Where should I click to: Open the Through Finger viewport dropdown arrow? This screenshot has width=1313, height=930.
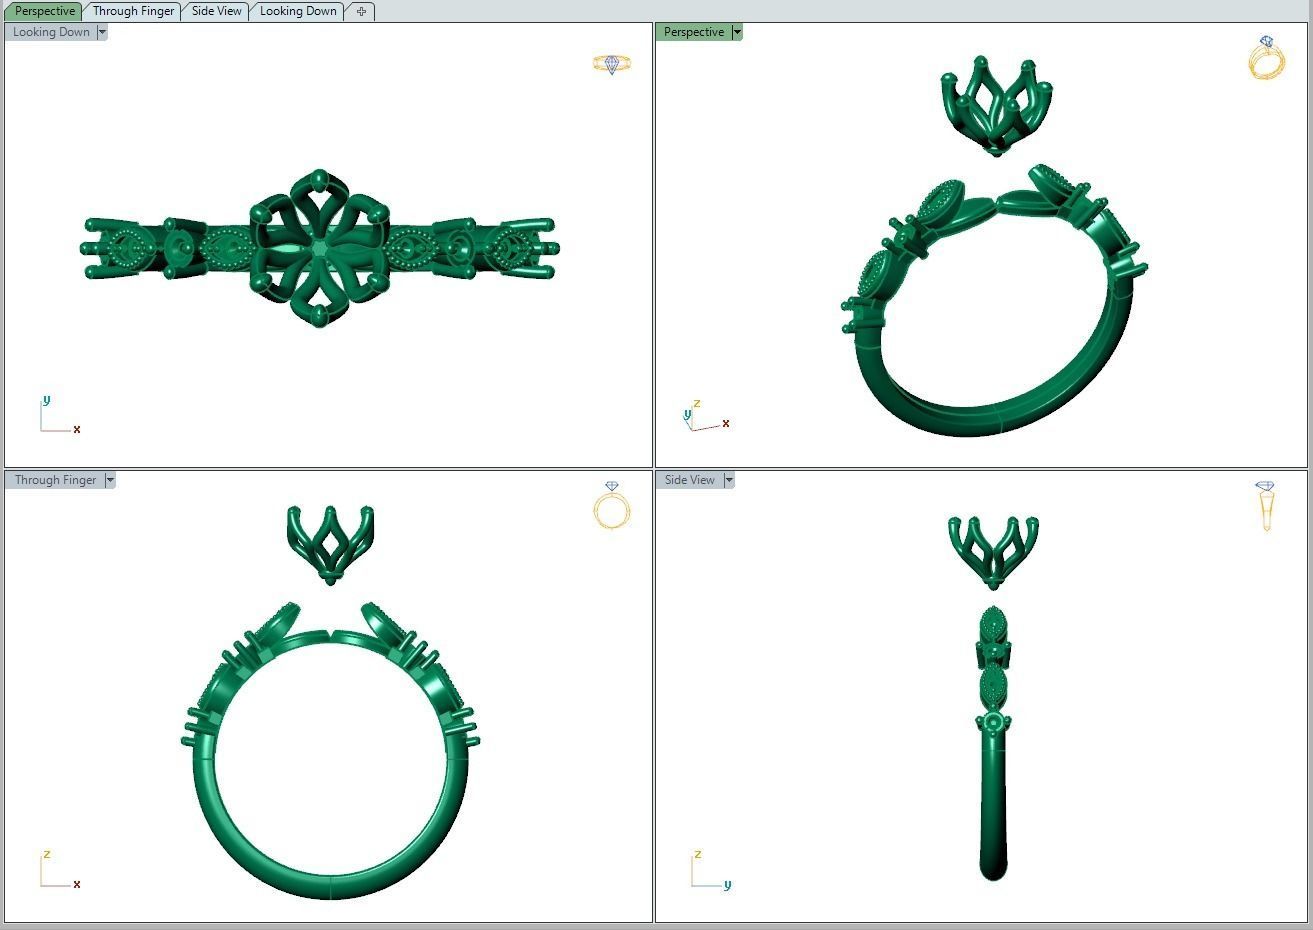pyautogui.click(x=110, y=480)
